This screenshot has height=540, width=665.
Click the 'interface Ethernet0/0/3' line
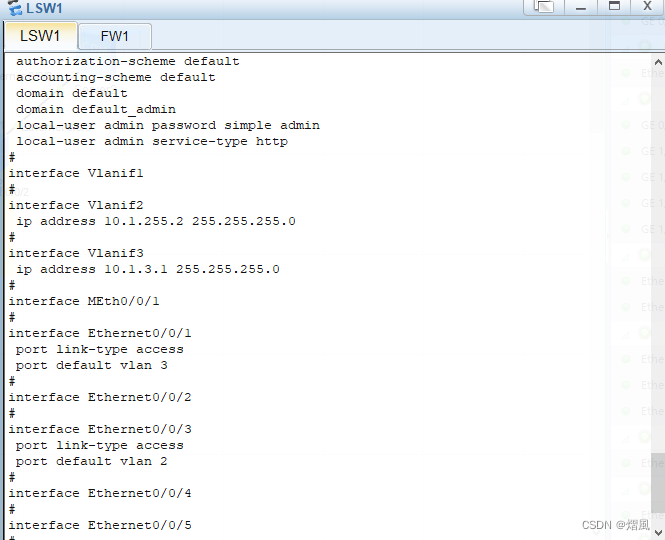[100, 429]
